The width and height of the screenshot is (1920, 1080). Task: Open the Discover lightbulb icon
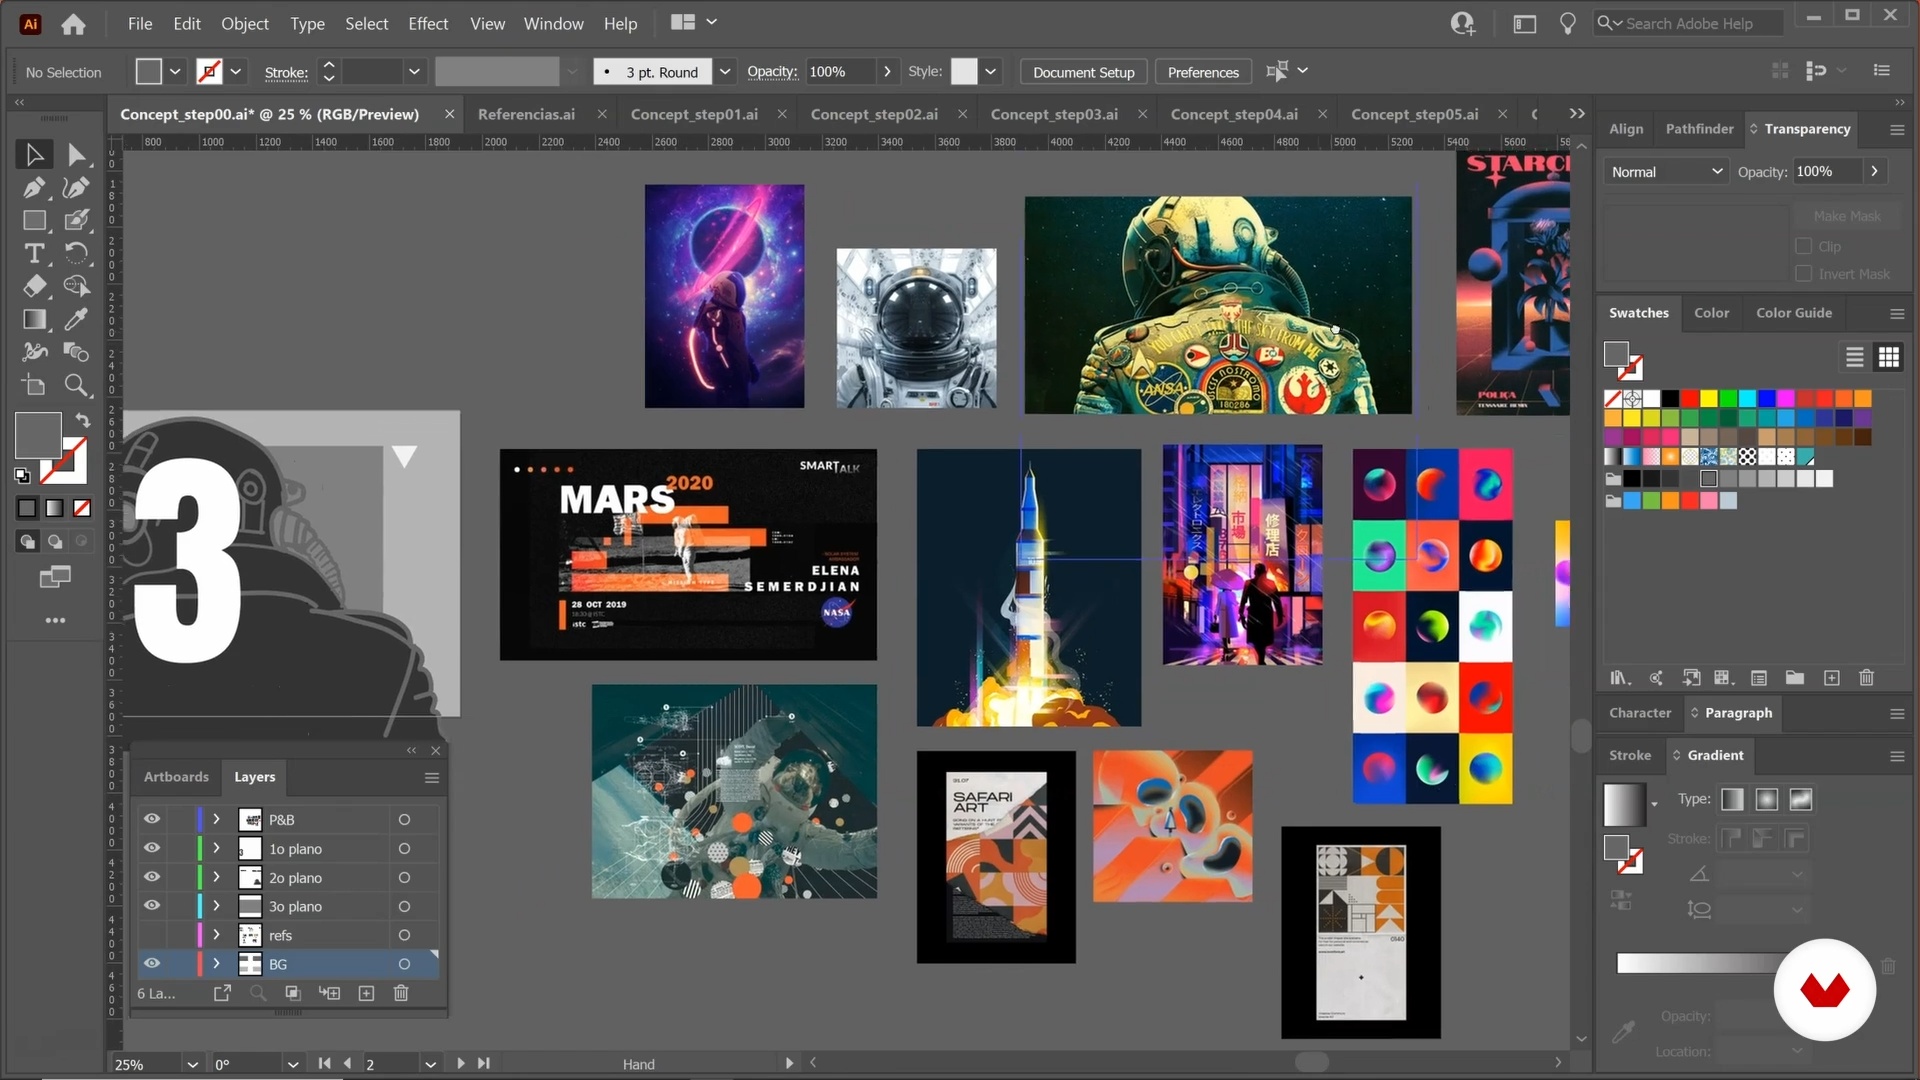click(1568, 24)
